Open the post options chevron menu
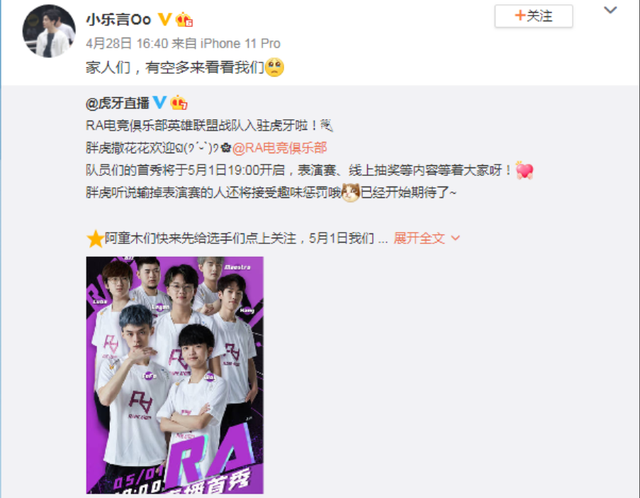The image size is (640, 498). pyautogui.click(x=610, y=10)
